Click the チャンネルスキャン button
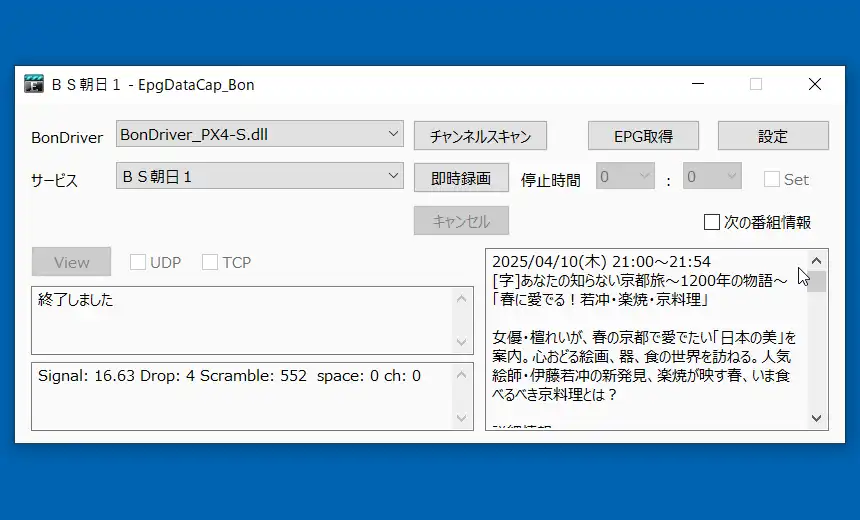 coord(480,135)
